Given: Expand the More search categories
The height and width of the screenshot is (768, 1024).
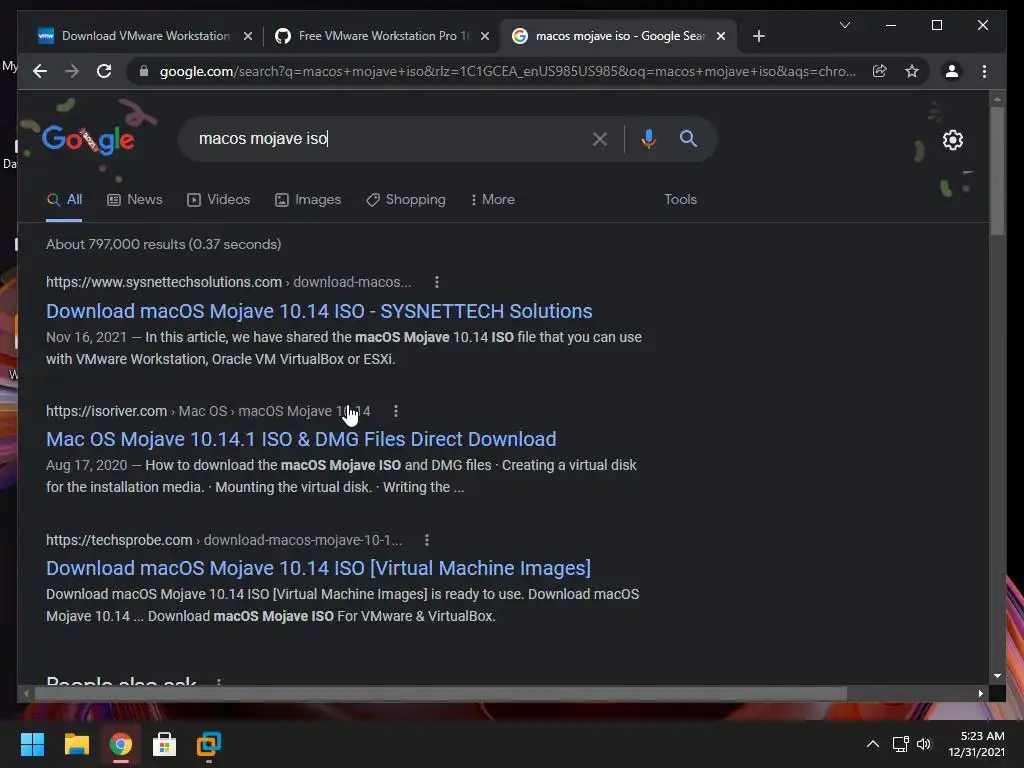Looking at the screenshot, I should (x=492, y=199).
